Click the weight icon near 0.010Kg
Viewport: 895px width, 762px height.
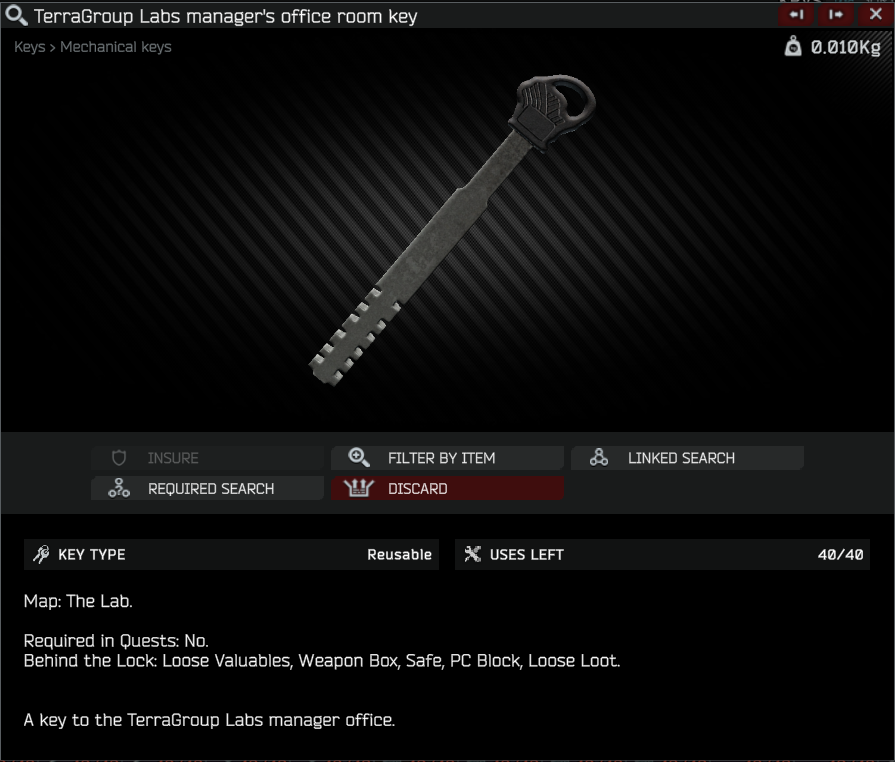click(793, 46)
